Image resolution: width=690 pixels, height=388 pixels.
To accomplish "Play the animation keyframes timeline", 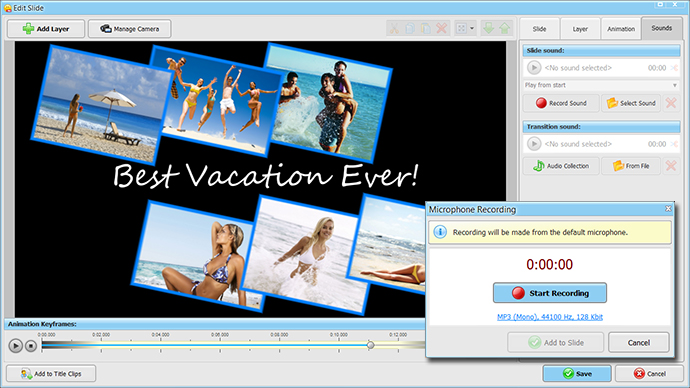I will coord(15,346).
